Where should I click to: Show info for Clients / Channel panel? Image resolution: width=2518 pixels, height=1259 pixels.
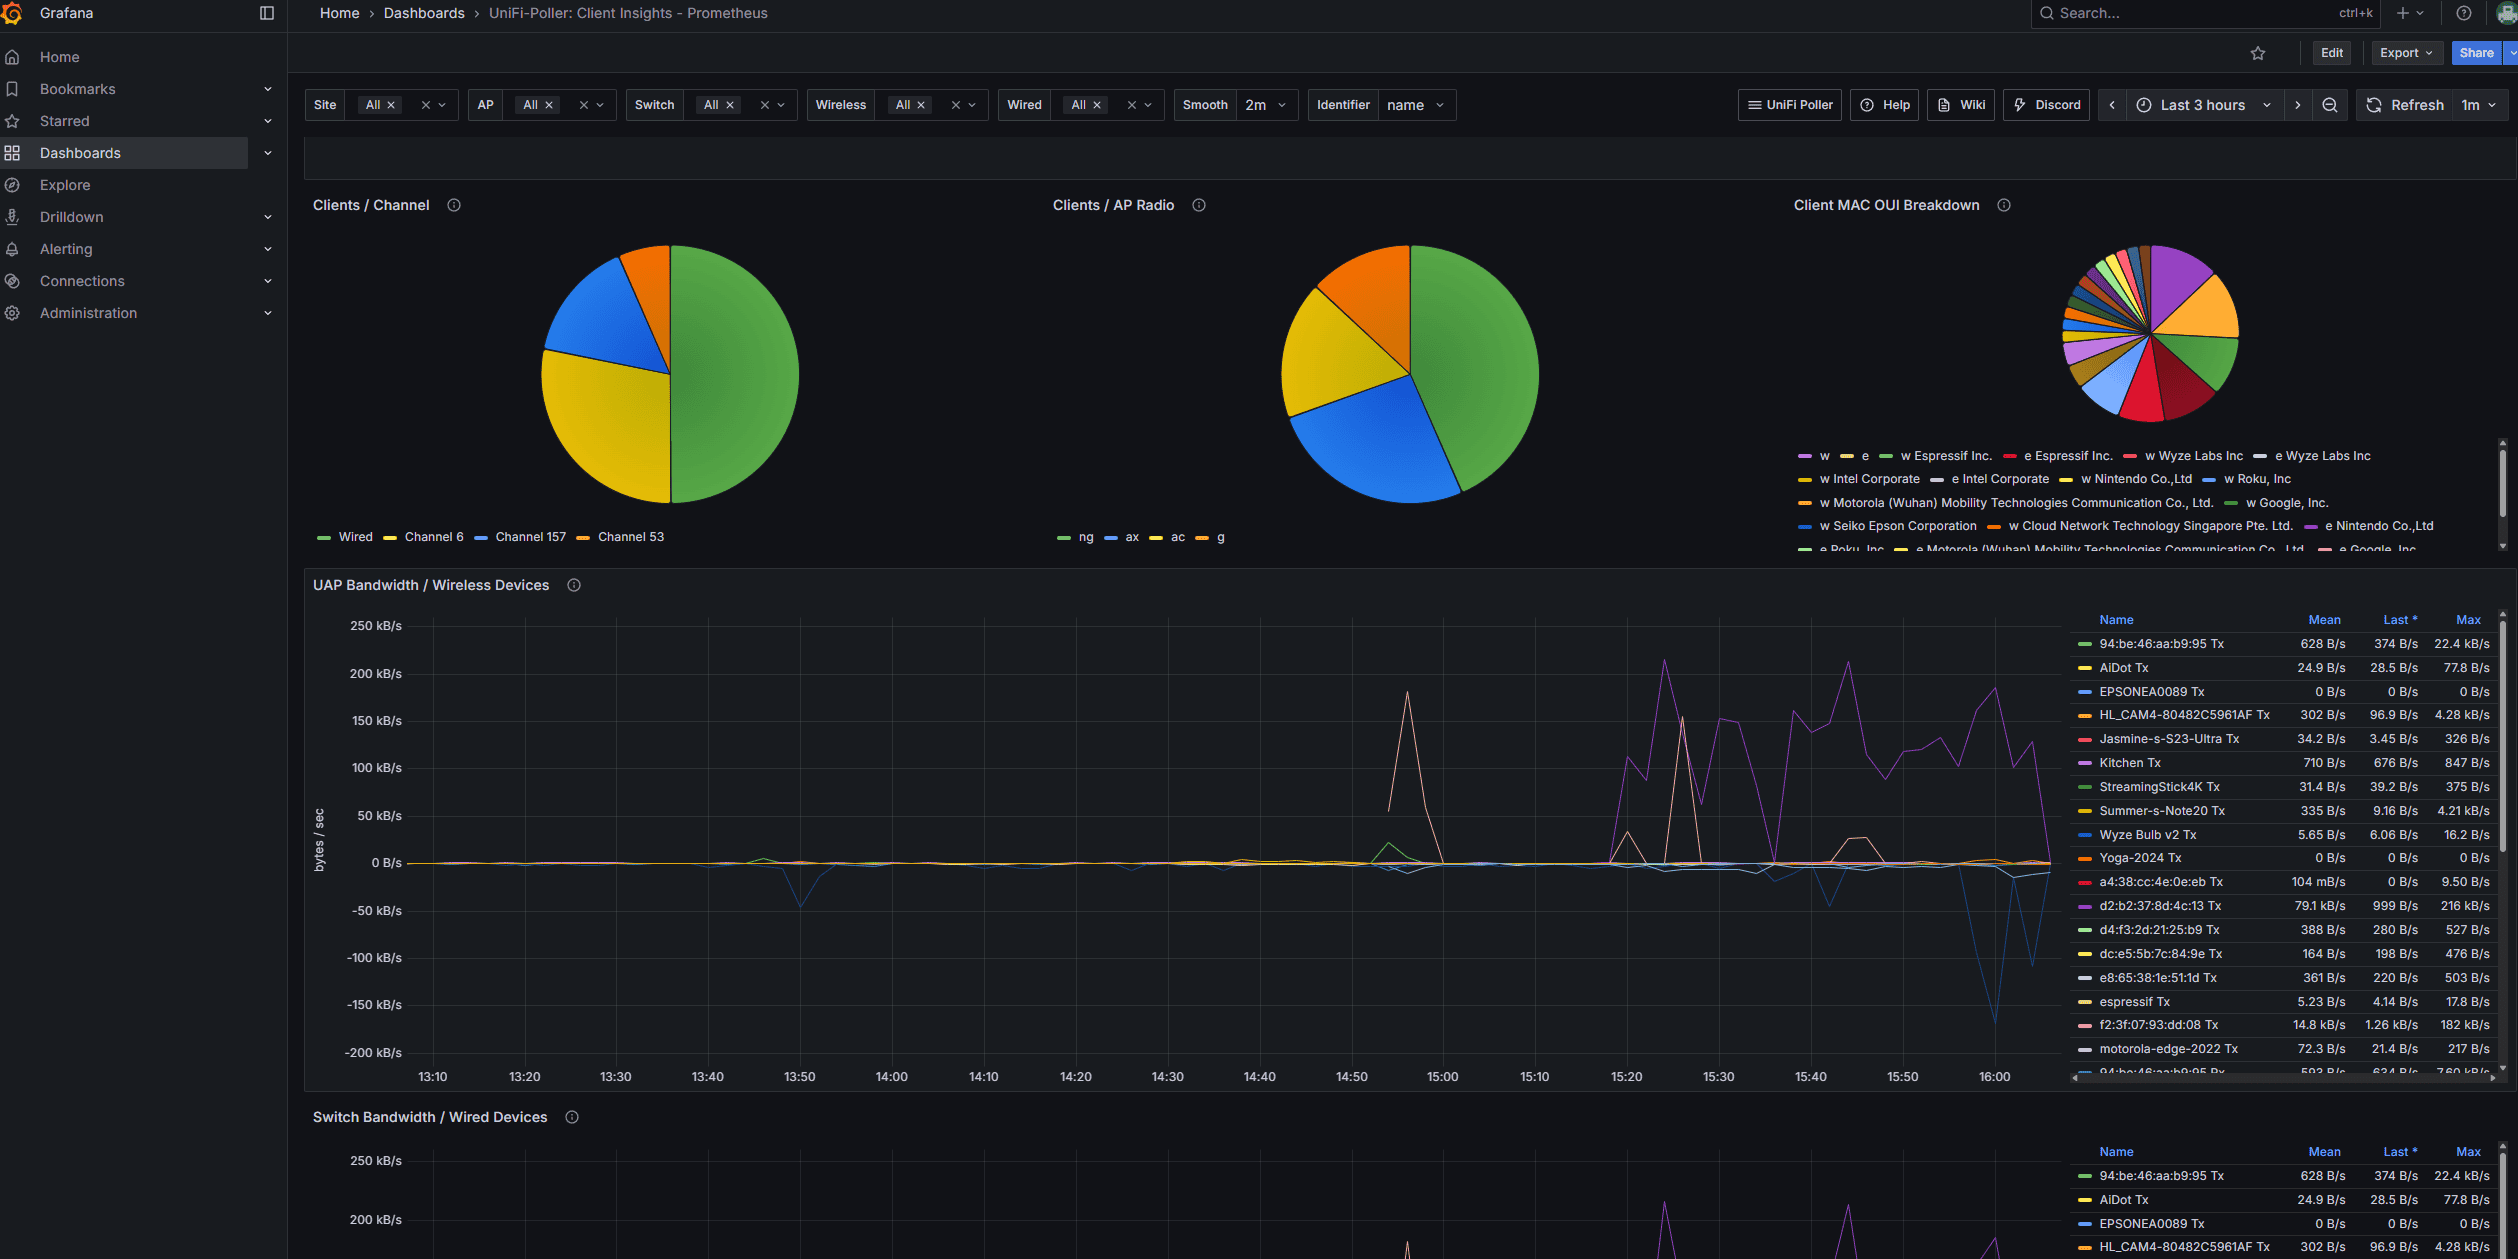454,205
